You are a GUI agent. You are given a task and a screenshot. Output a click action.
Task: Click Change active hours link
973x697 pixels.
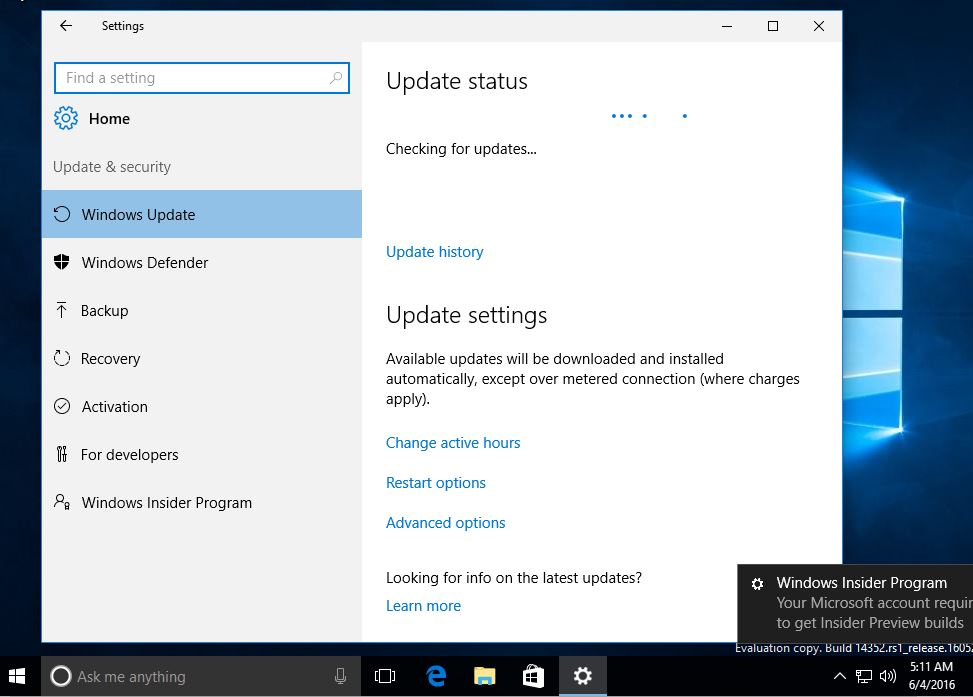pyautogui.click(x=453, y=443)
